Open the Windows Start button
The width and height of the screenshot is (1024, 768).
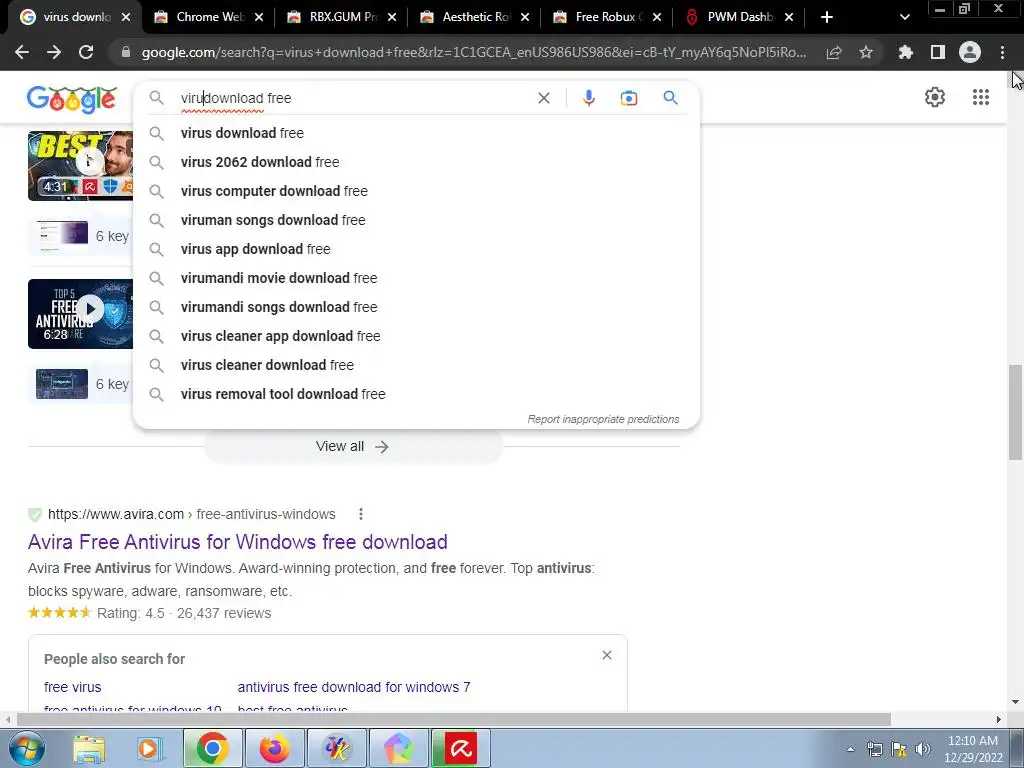point(27,748)
